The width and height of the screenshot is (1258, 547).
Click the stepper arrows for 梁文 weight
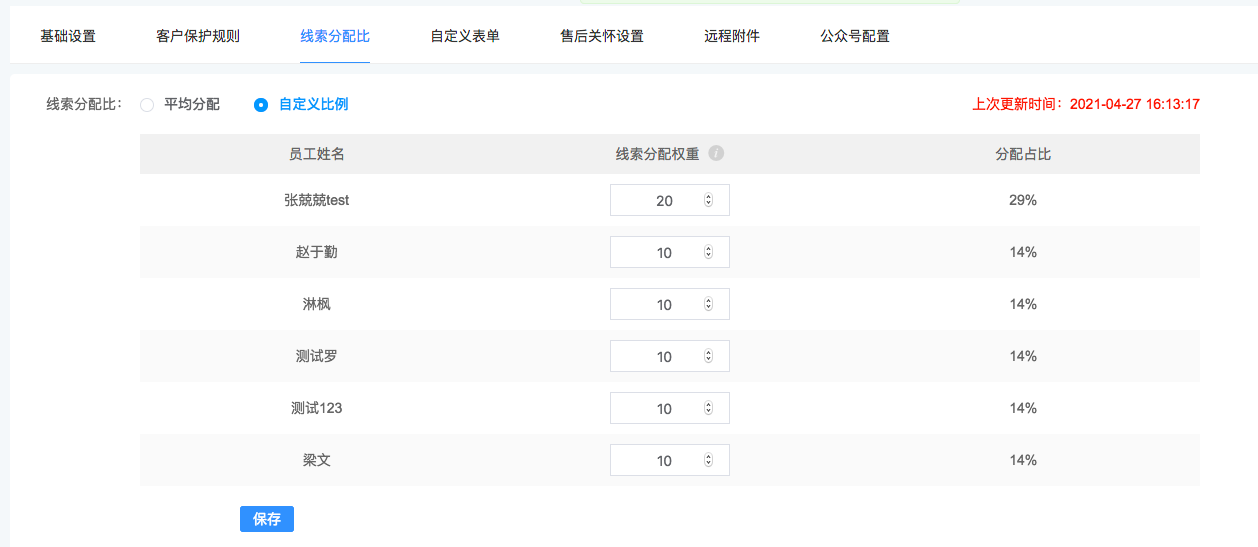tap(708, 460)
